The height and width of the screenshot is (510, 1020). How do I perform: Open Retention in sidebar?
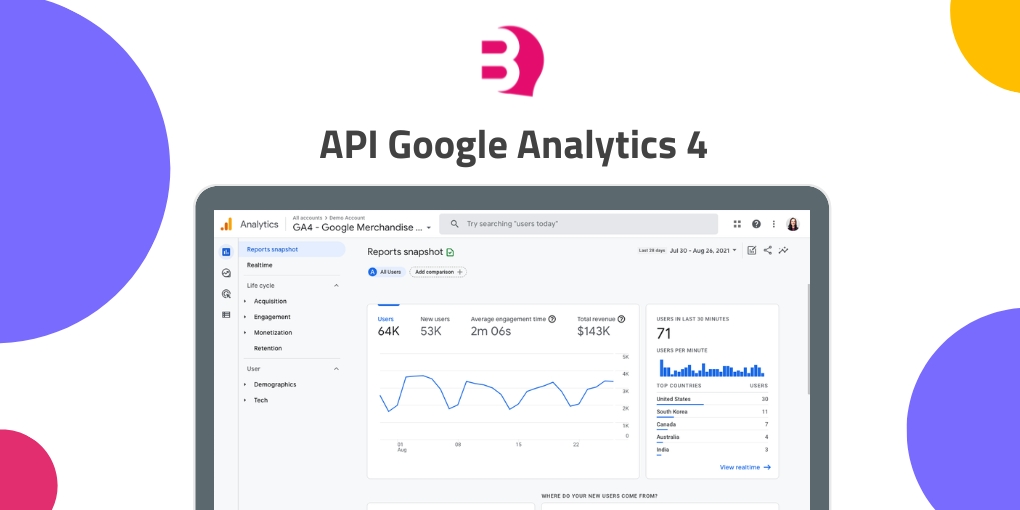coord(268,348)
